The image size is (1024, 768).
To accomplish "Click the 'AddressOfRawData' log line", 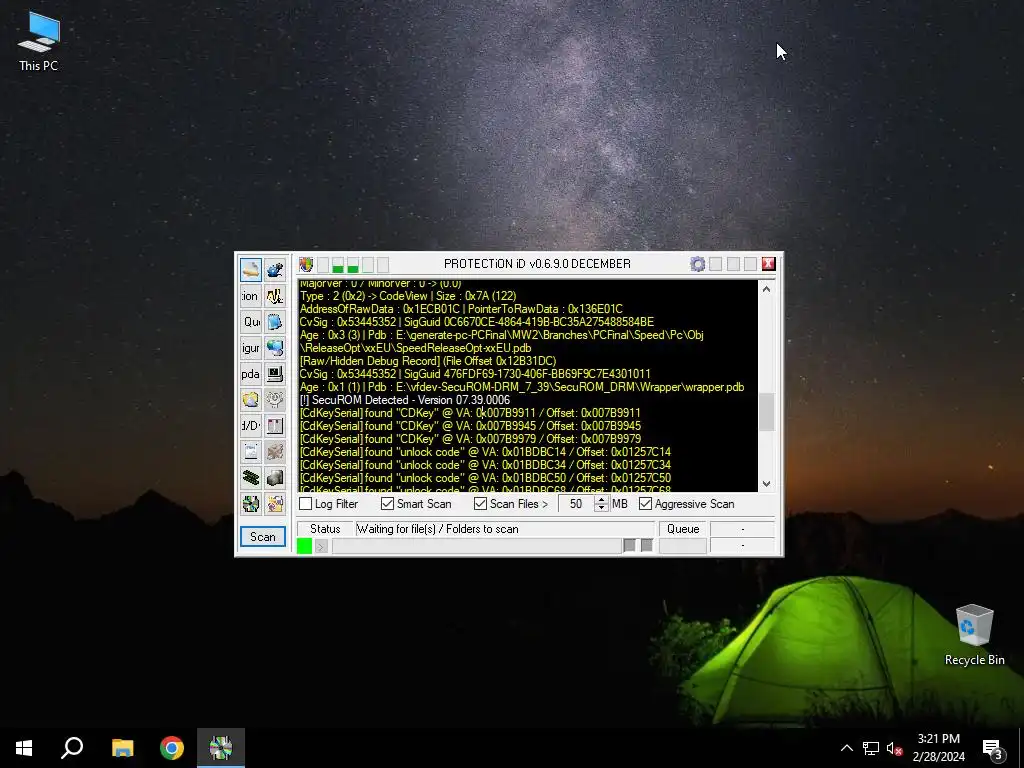I will coord(461,309).
